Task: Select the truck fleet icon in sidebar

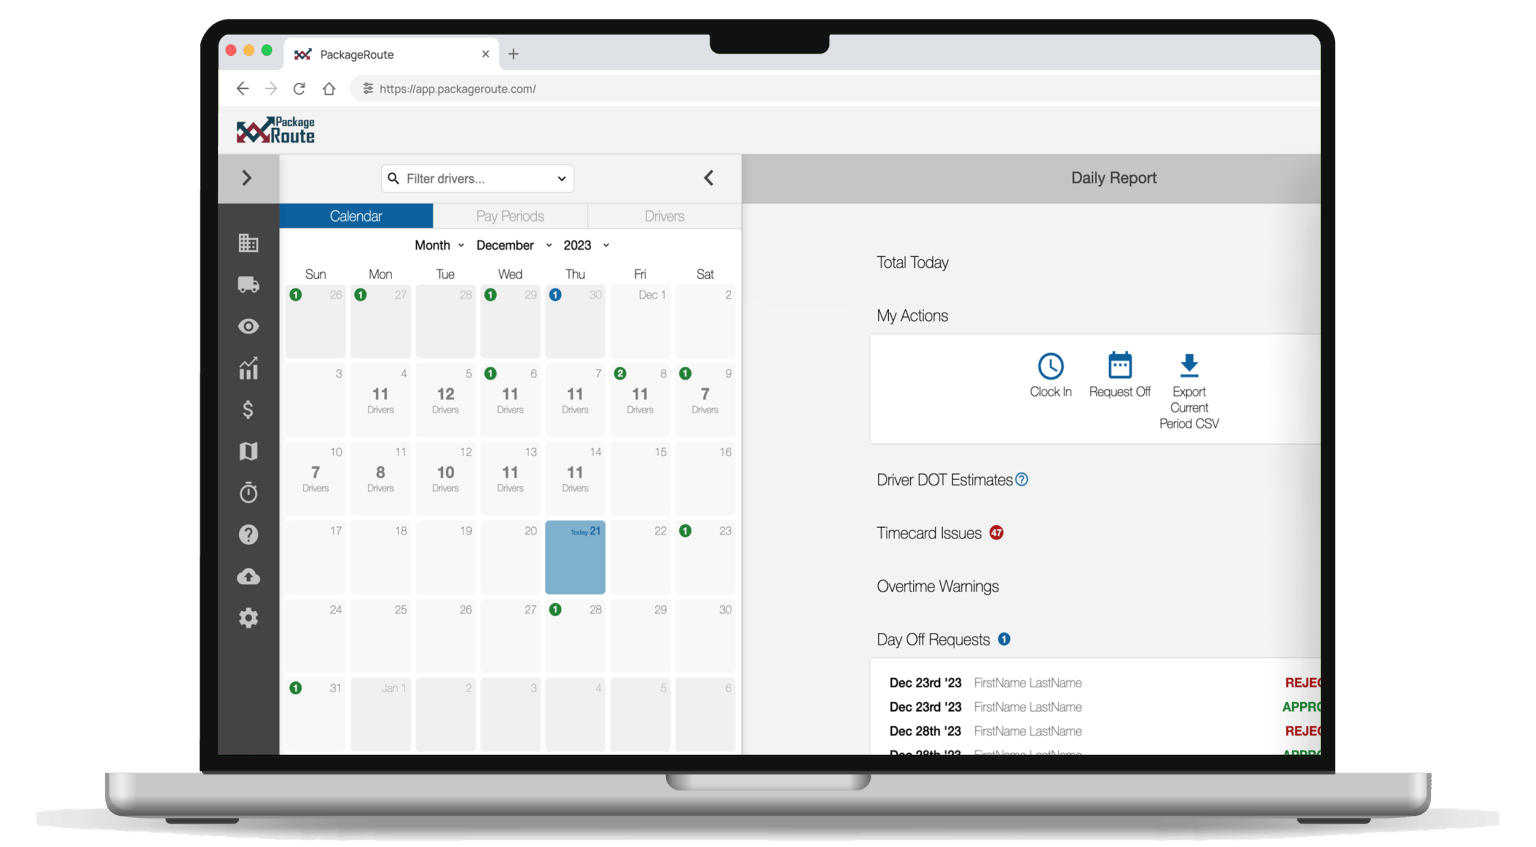Action: coord(248,284)
